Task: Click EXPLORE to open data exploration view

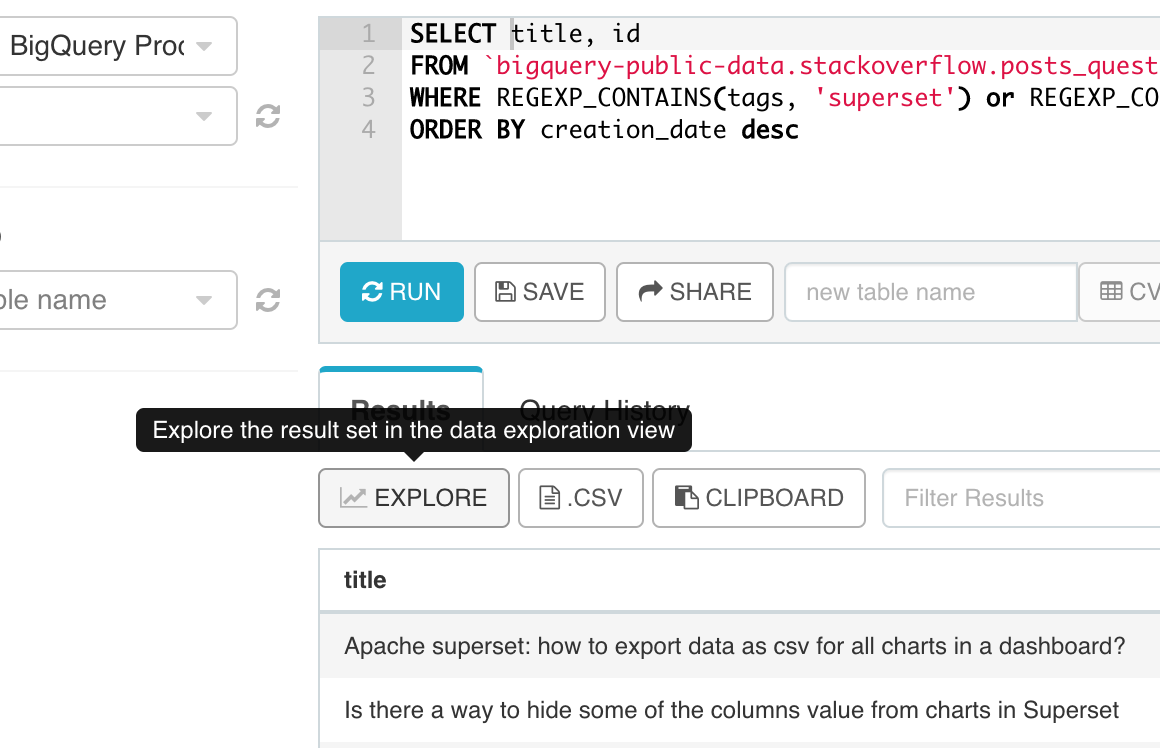Action: 413,497
